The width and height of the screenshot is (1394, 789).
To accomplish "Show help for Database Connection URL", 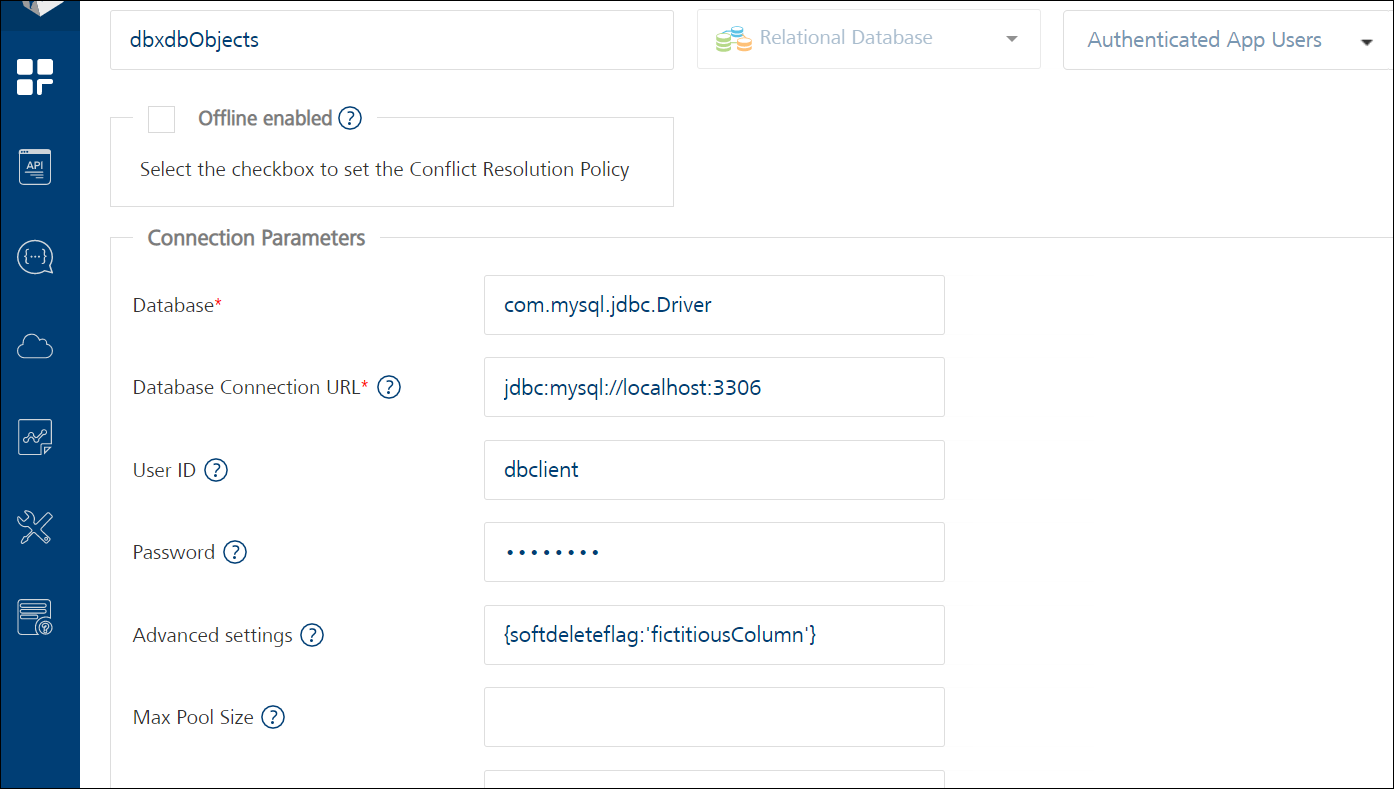I will point(388,387).
